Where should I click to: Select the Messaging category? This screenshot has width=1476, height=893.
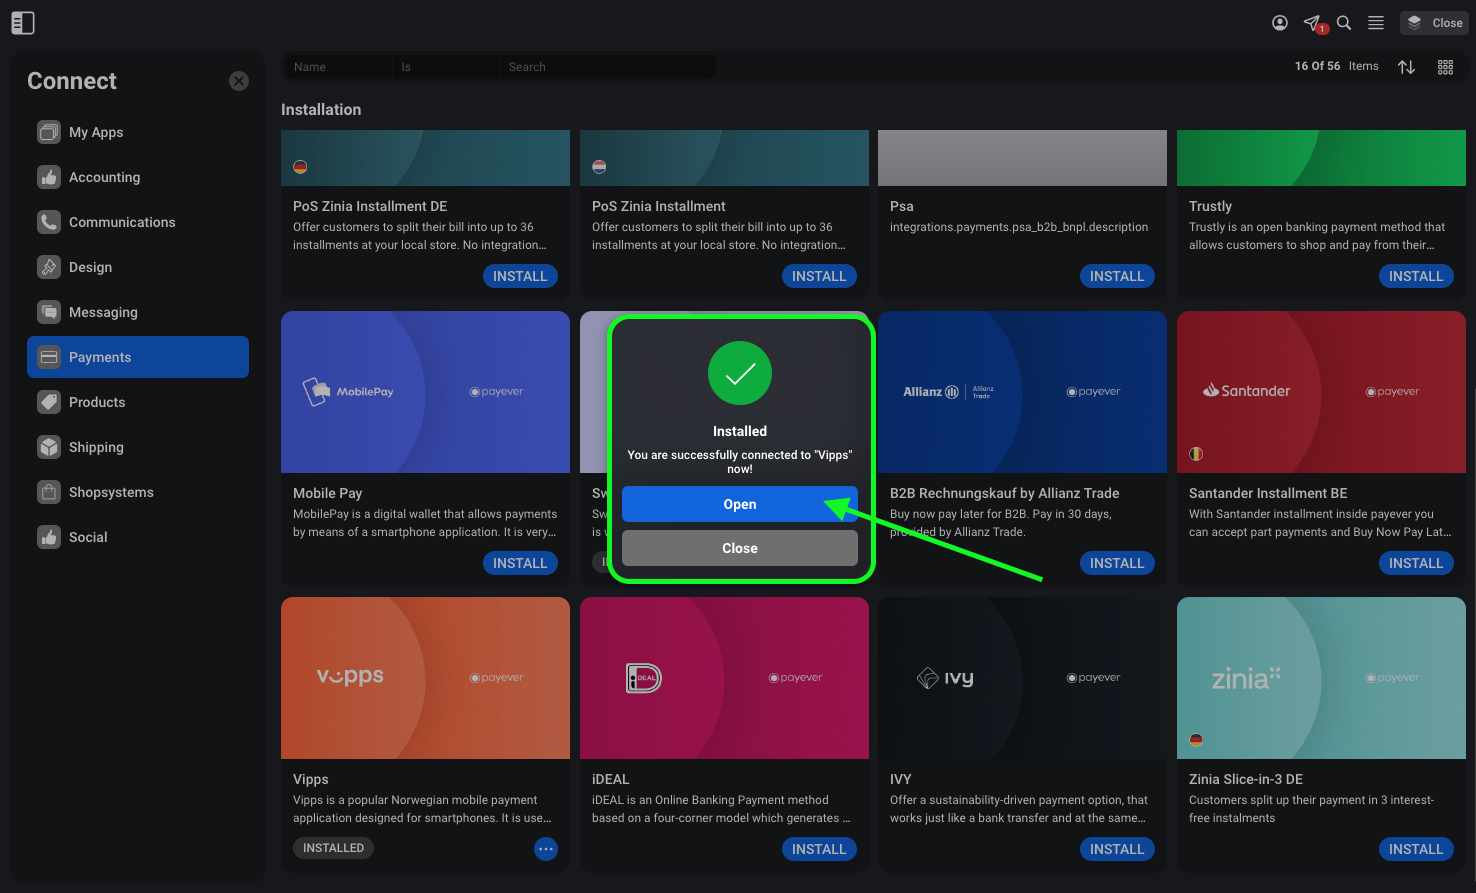click(x=138, y=312)
